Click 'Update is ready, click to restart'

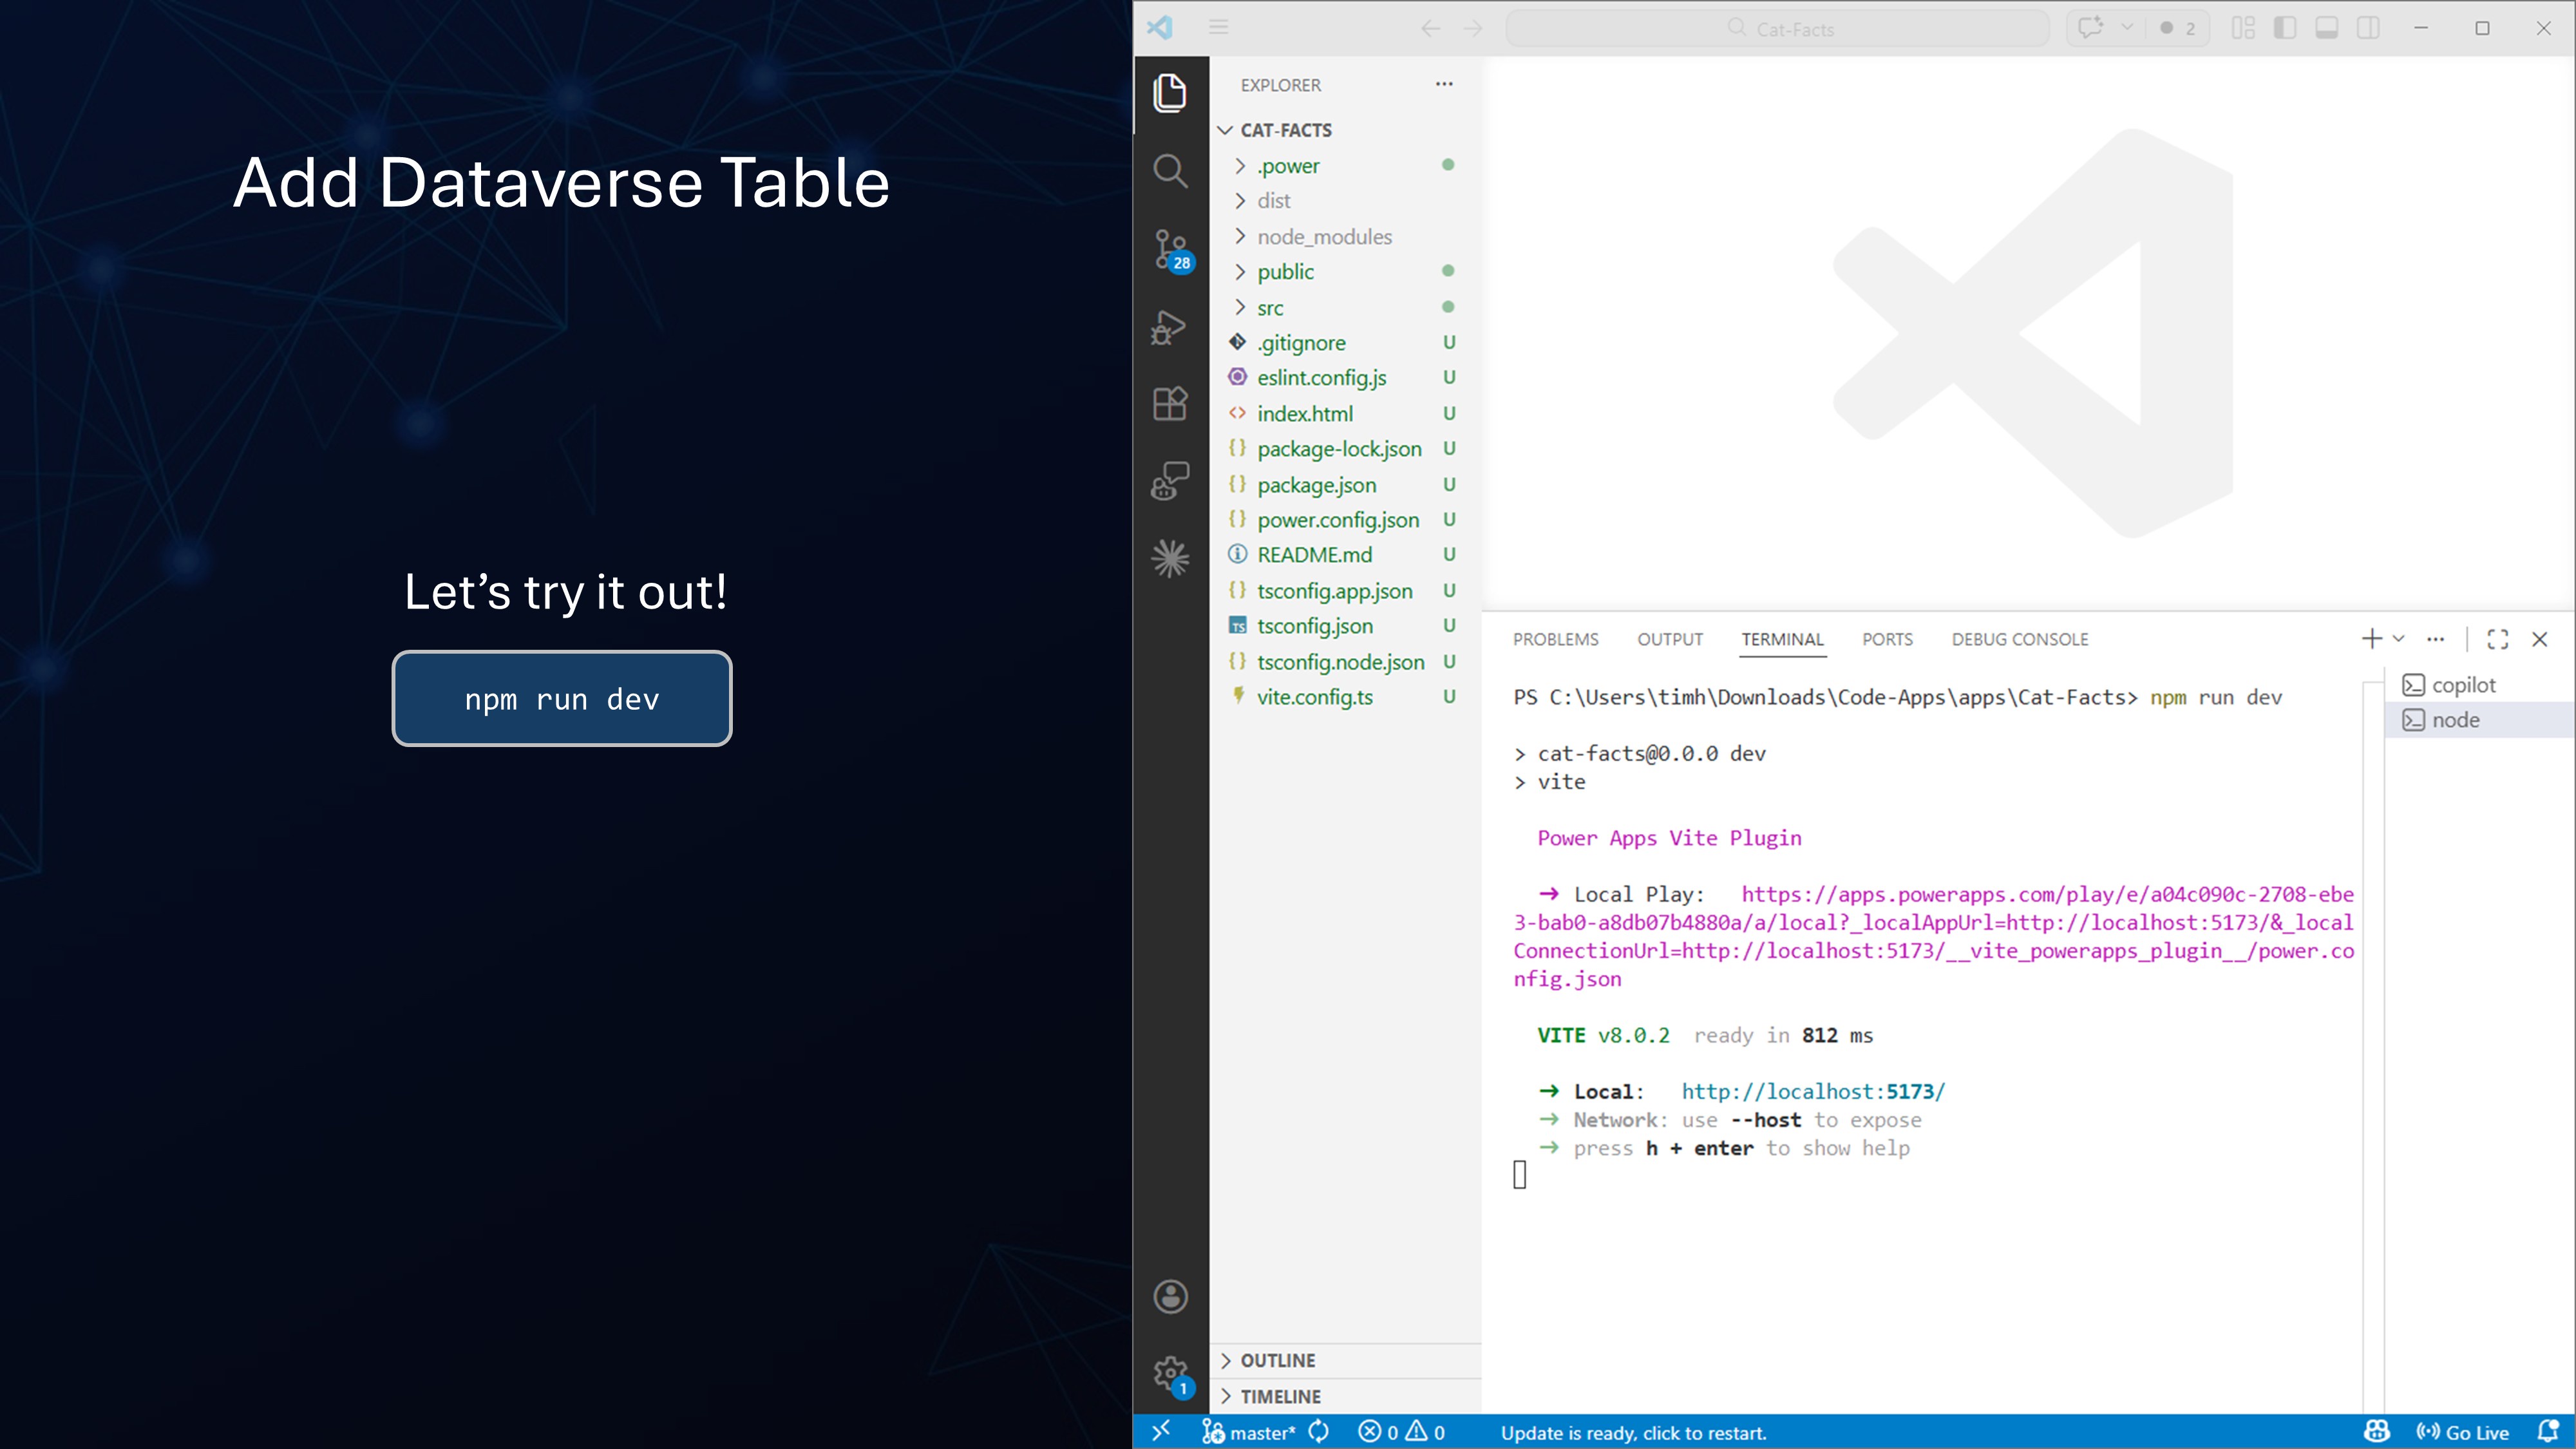pos(1633,1433)
